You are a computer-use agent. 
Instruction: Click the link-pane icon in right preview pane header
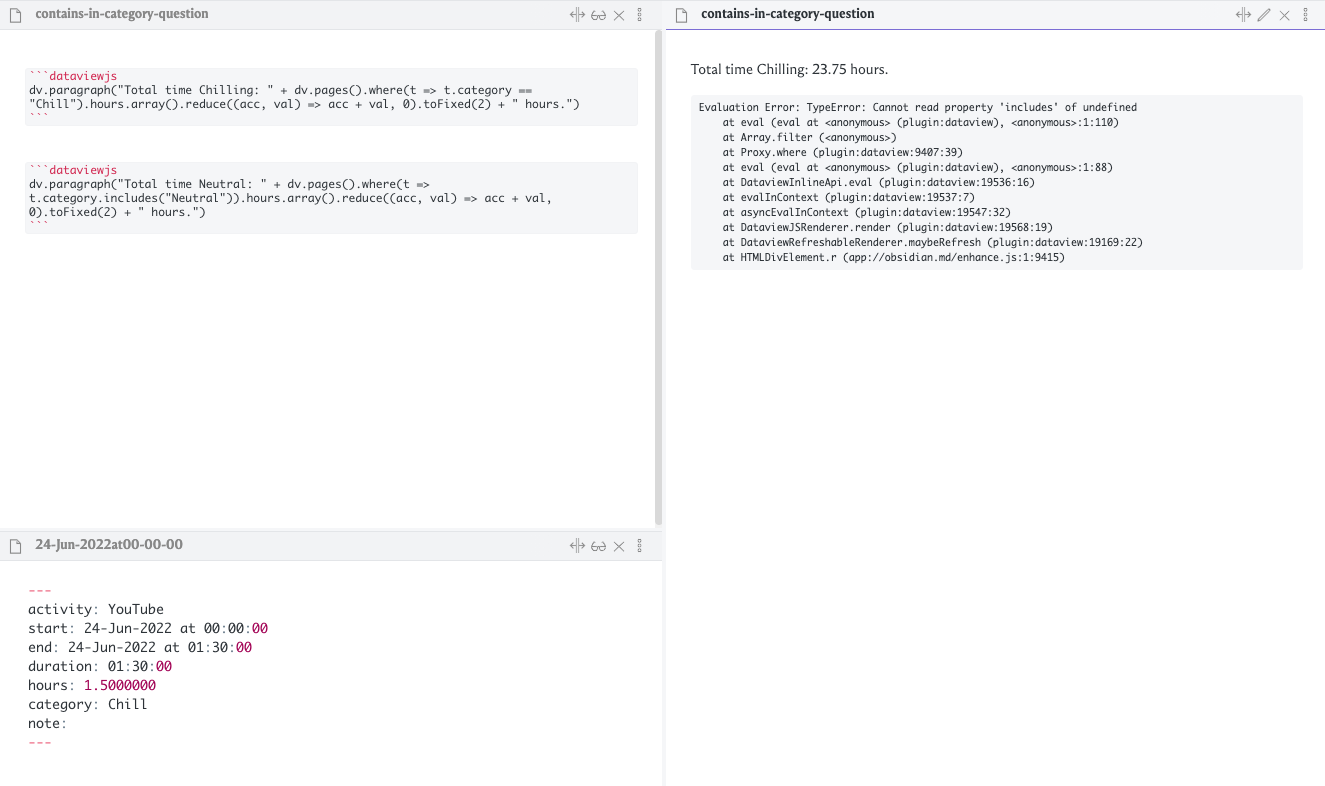tap(1243, 15)
